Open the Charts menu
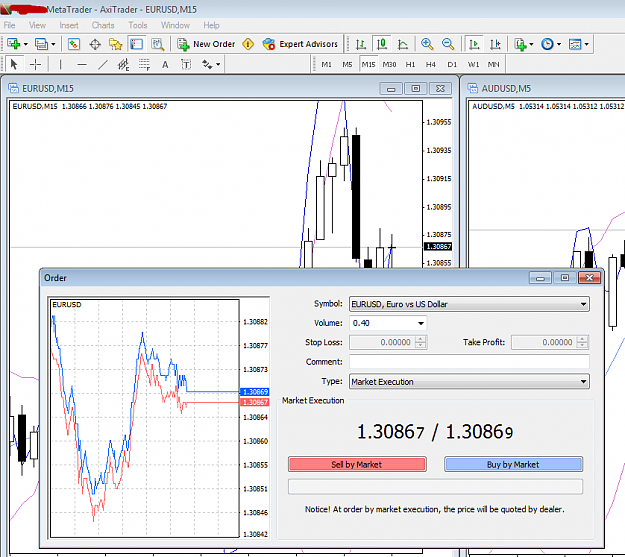625x557 pixels. 103,26
